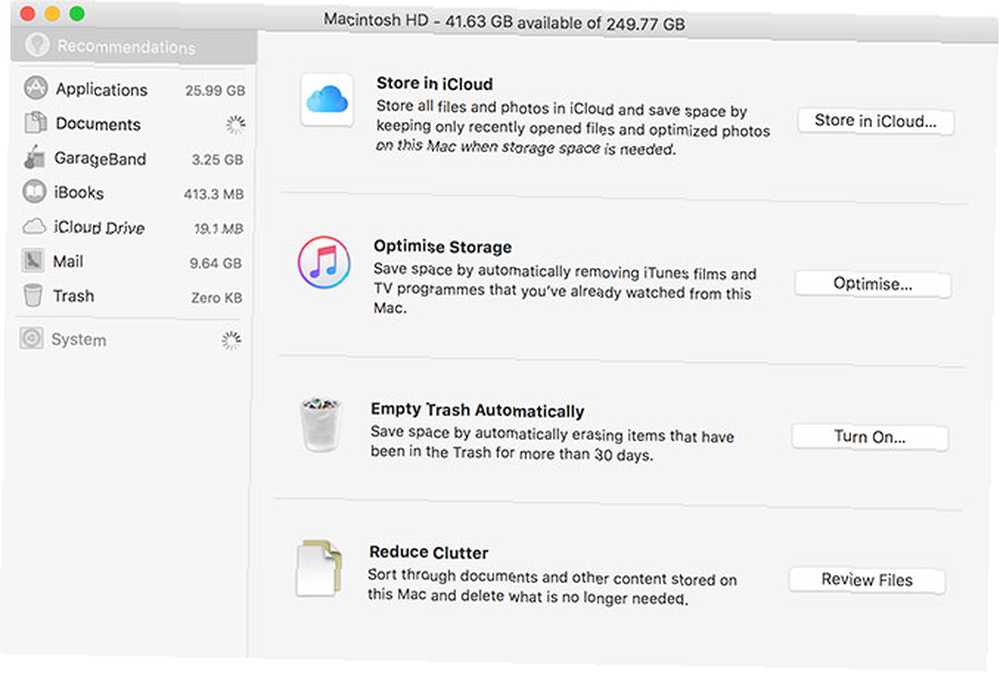Click Applications size 25.99 GB
1000x674 pixels.
coord(215,91)
